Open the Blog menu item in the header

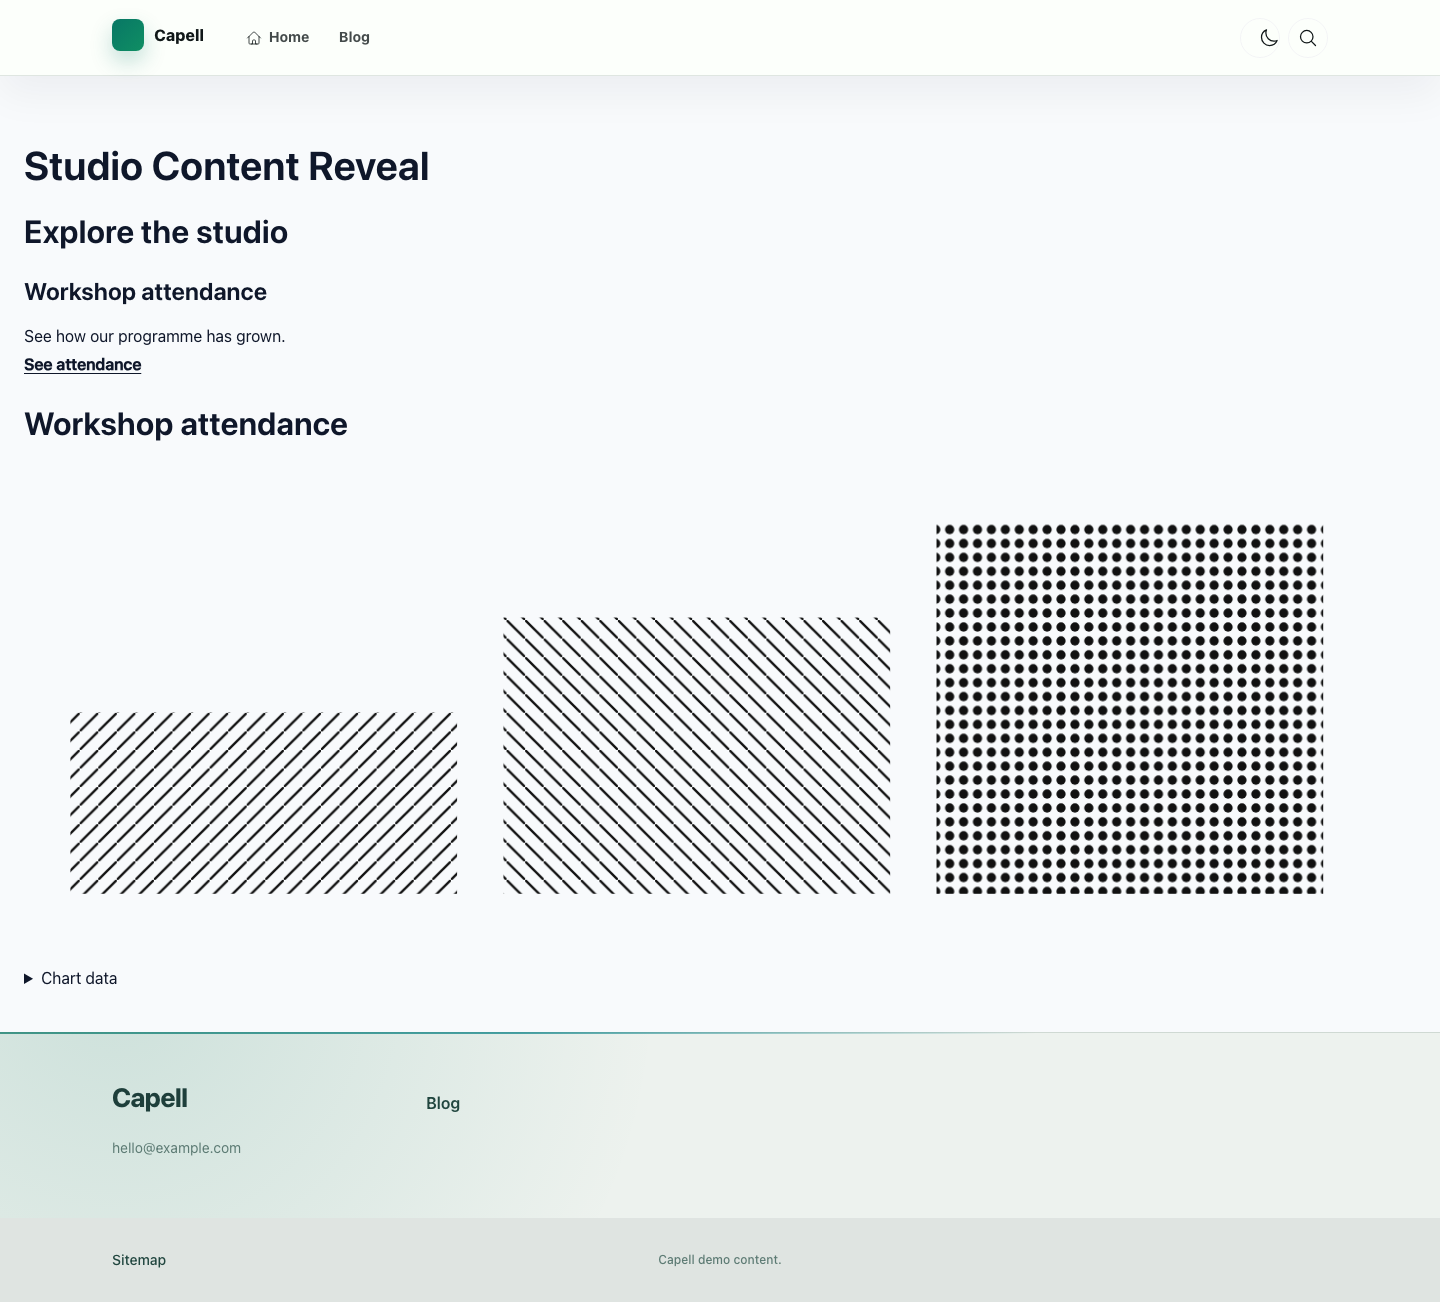click(354, 37)
